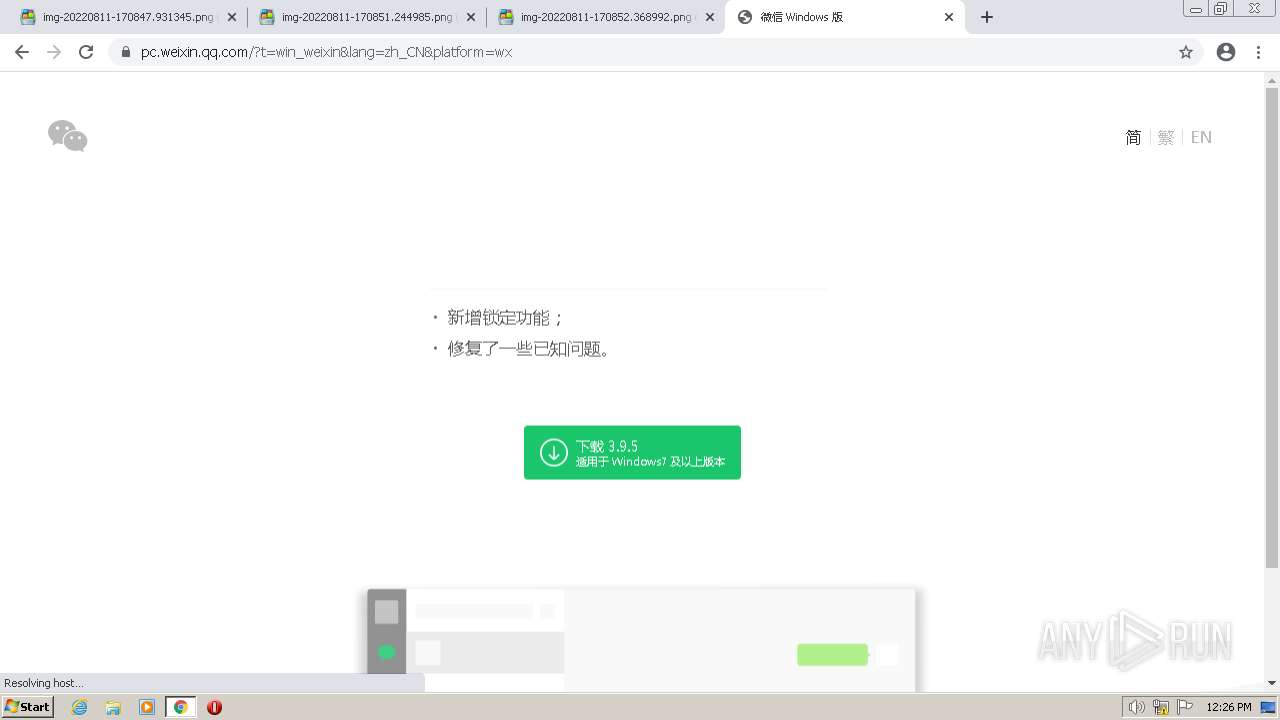Click the address bar URL
This screenshot has width=1280, height=720.
326,52
